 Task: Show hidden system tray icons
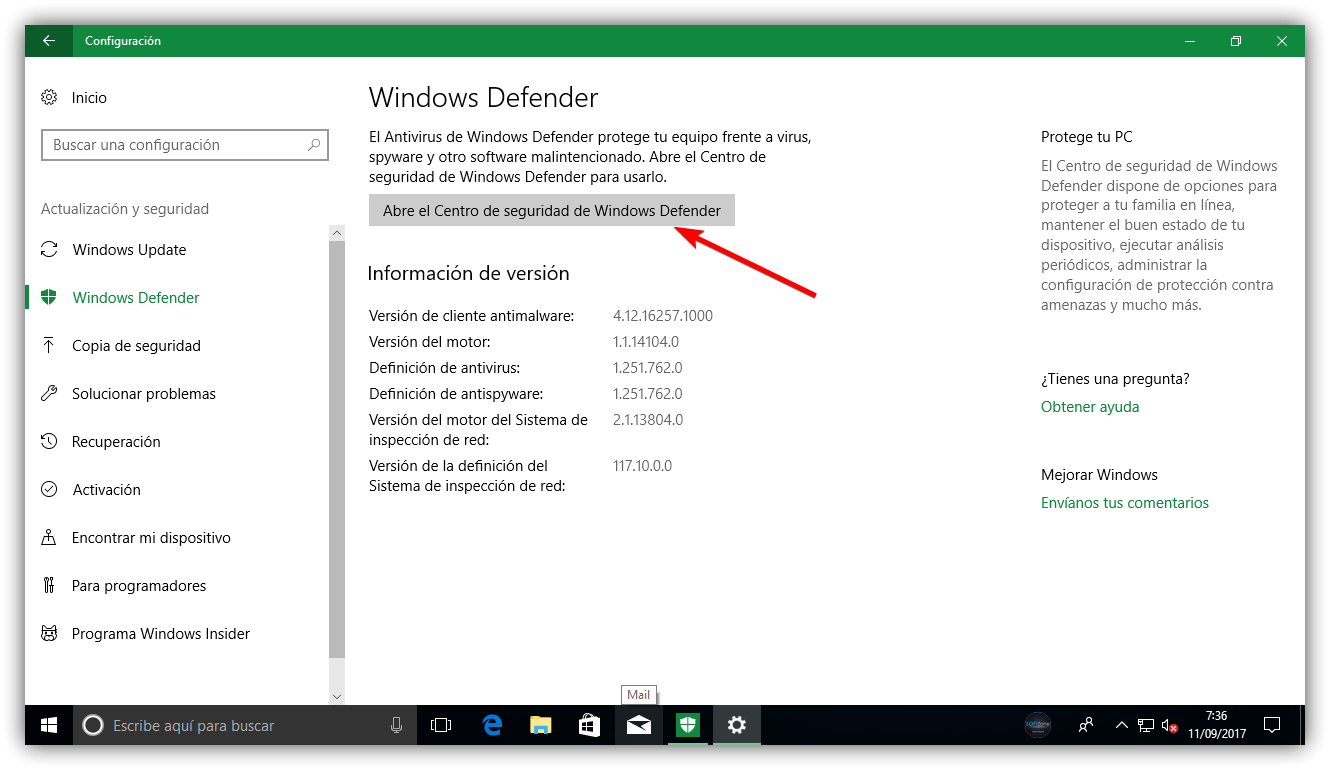click(1121, 725)
